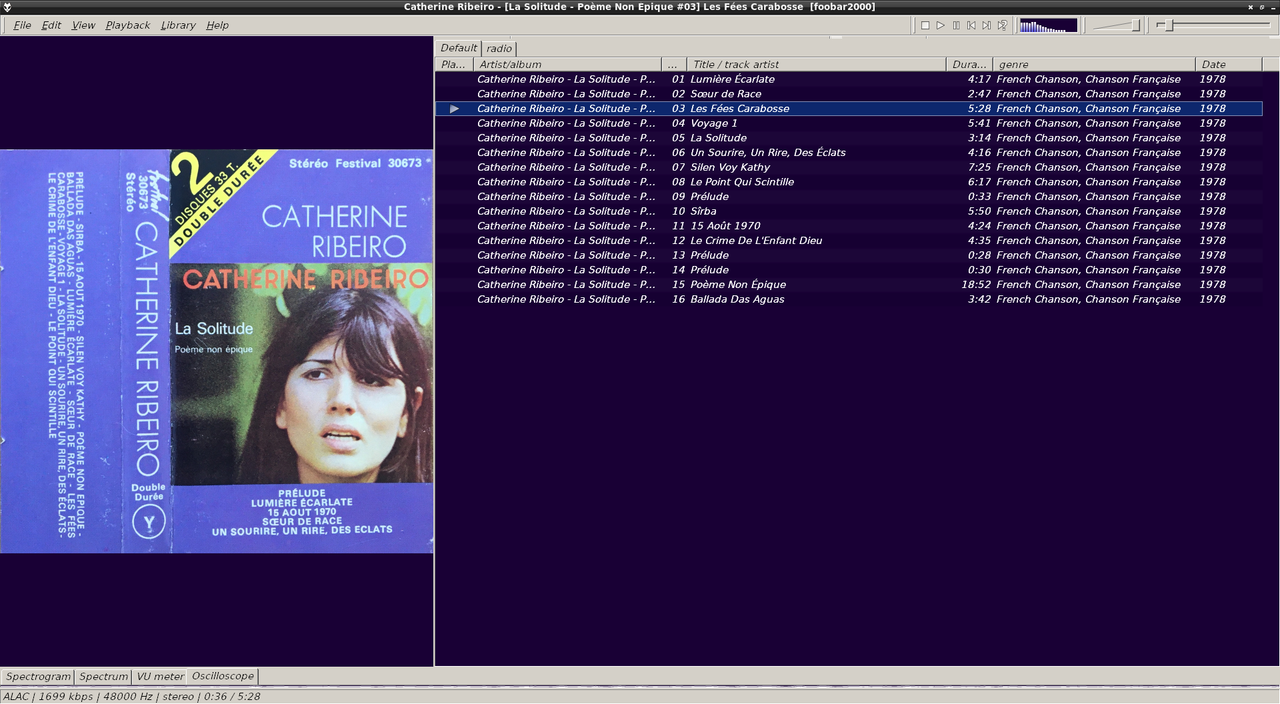This screenshot has width=1280, height=704.
Task: Select track 02 Sœur de Race
Action: pos(849,94)
